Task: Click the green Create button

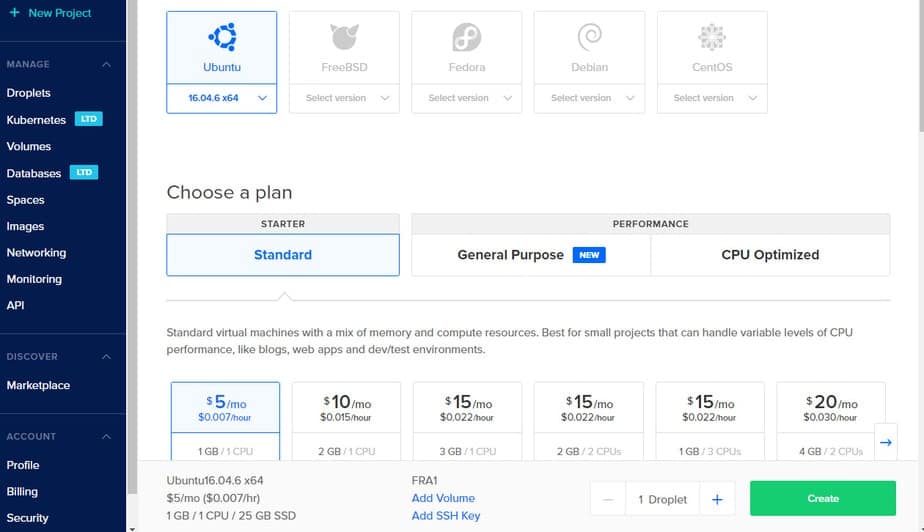Action: click(x=822, y=498)
